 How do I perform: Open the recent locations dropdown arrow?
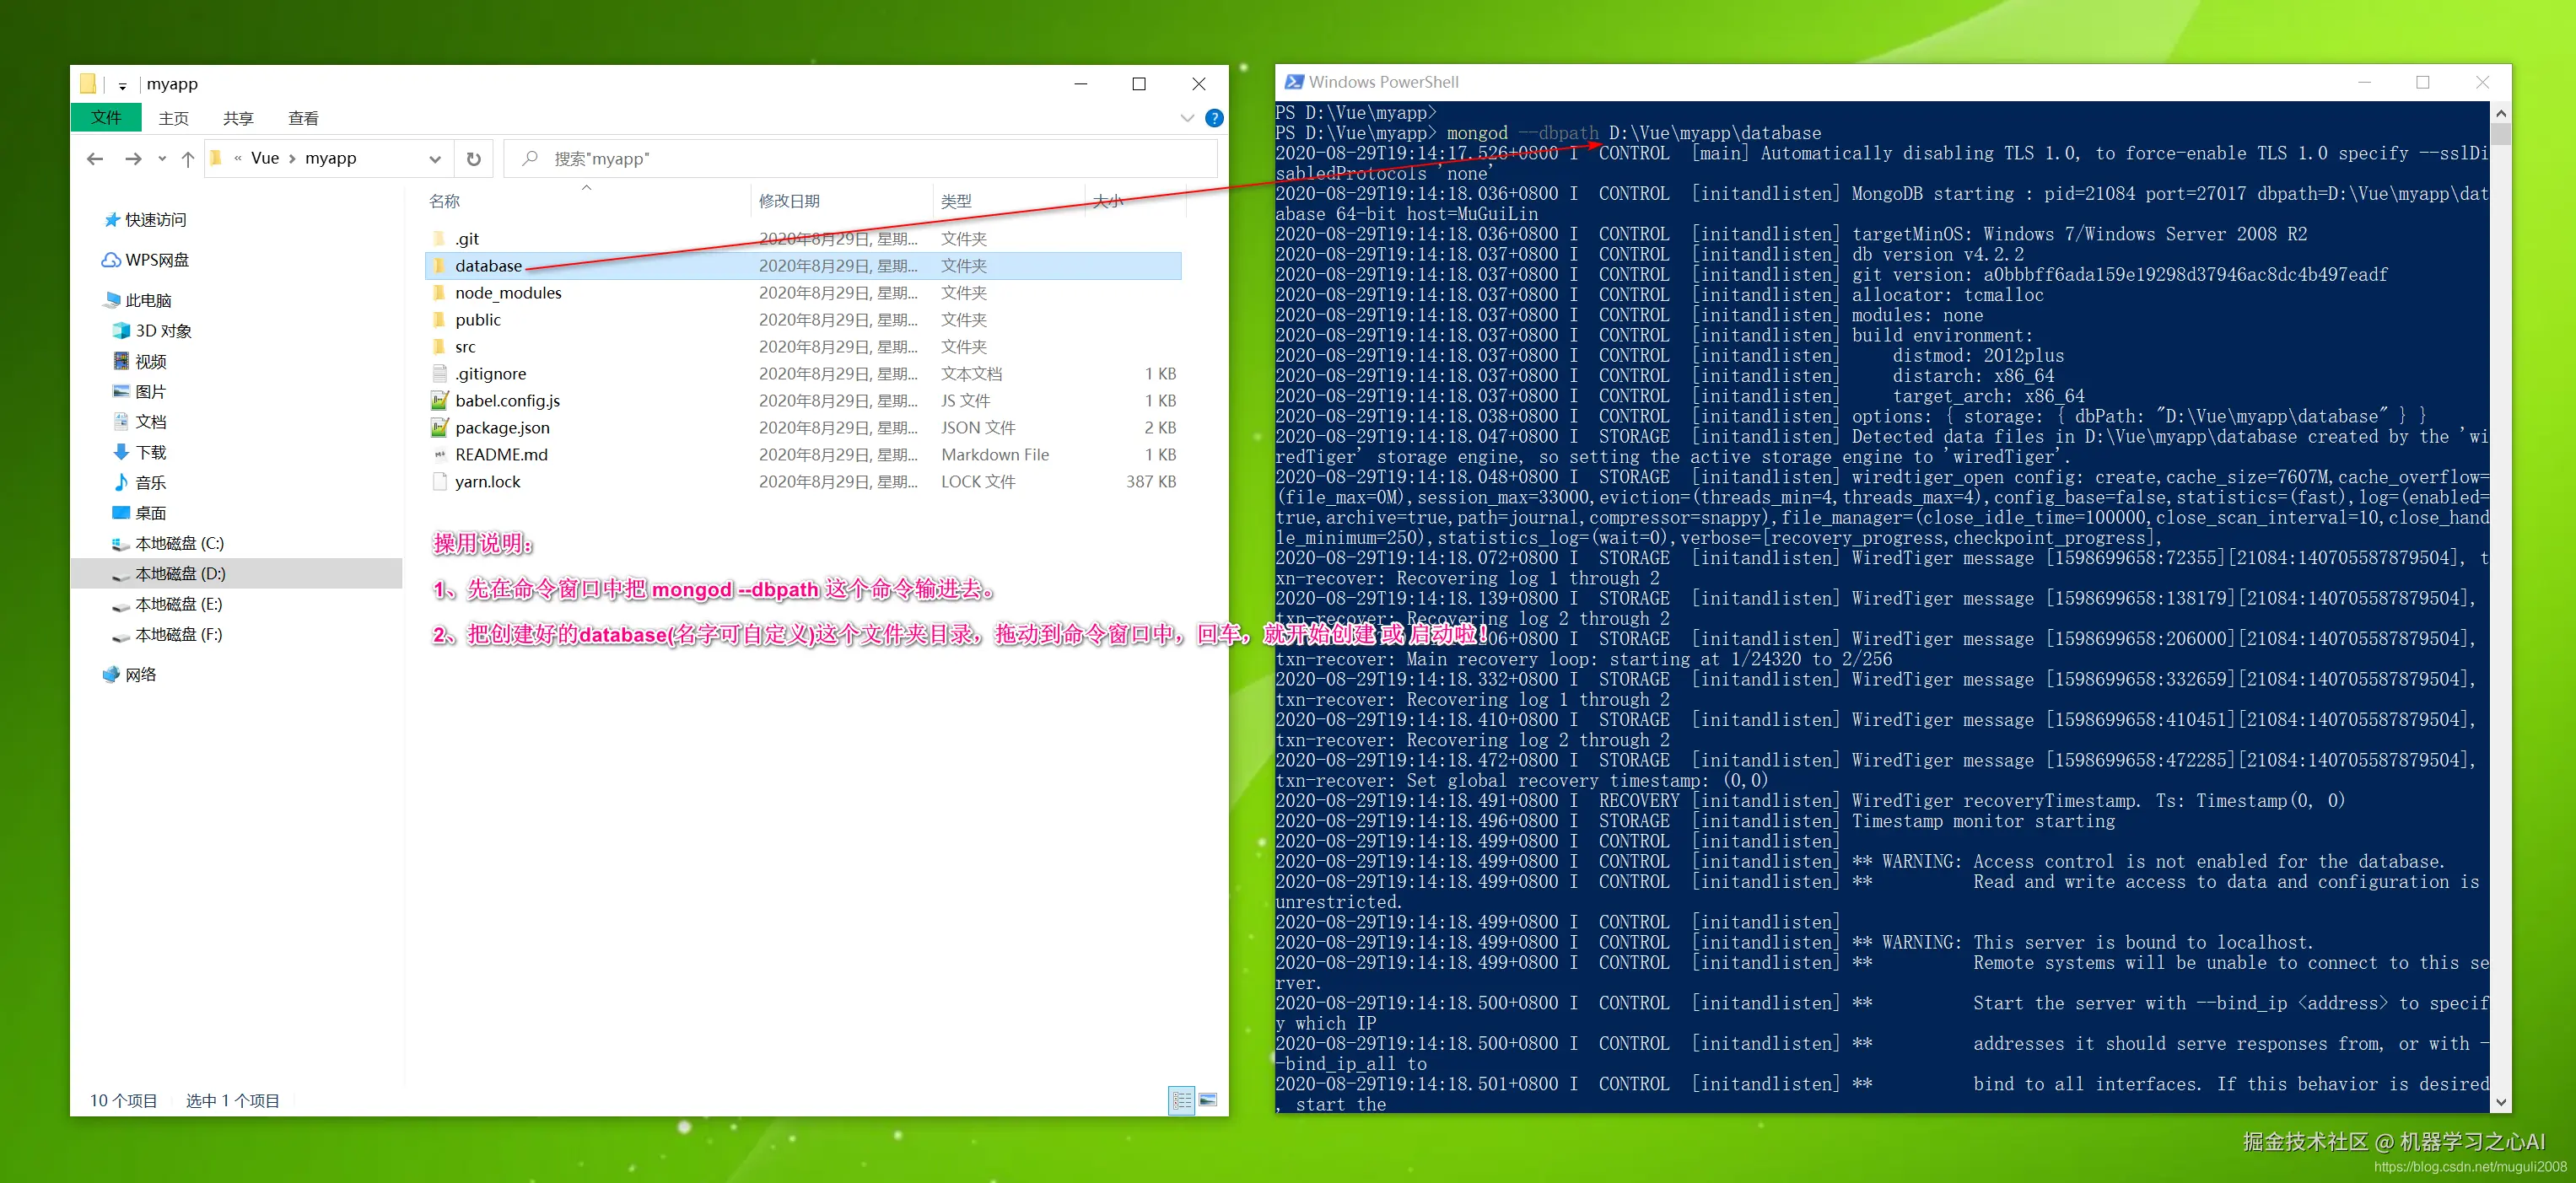[x=162, y=159]
